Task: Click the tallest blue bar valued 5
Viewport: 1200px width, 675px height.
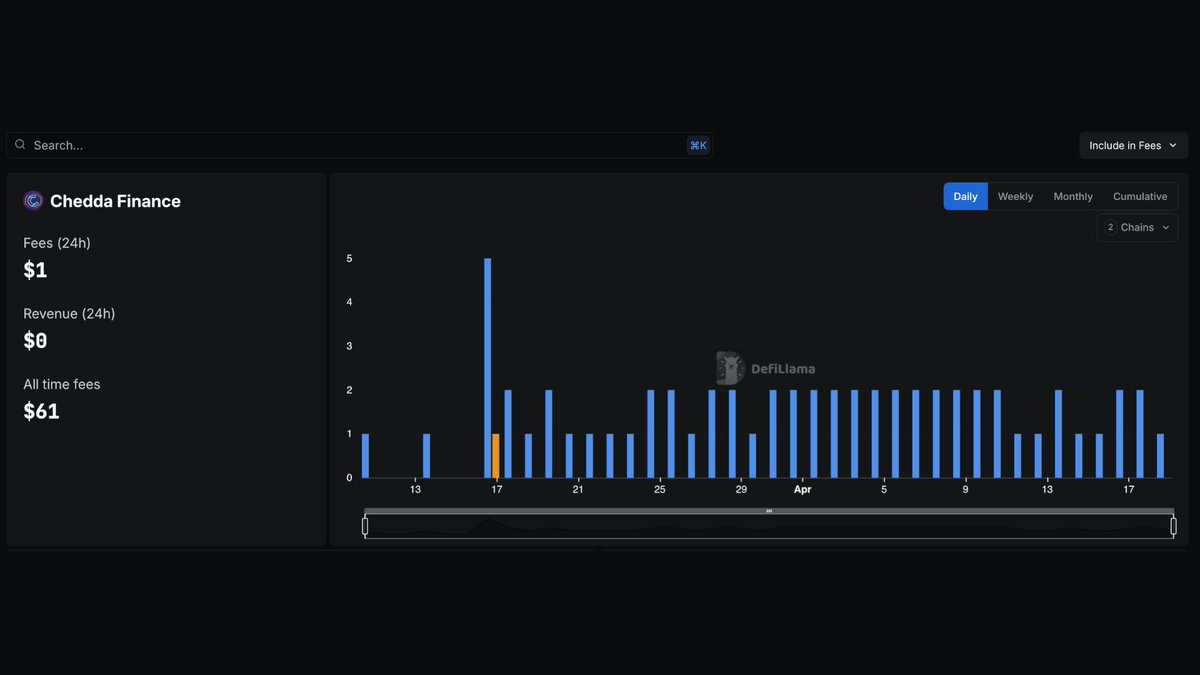Action: (x=487, y=368)
